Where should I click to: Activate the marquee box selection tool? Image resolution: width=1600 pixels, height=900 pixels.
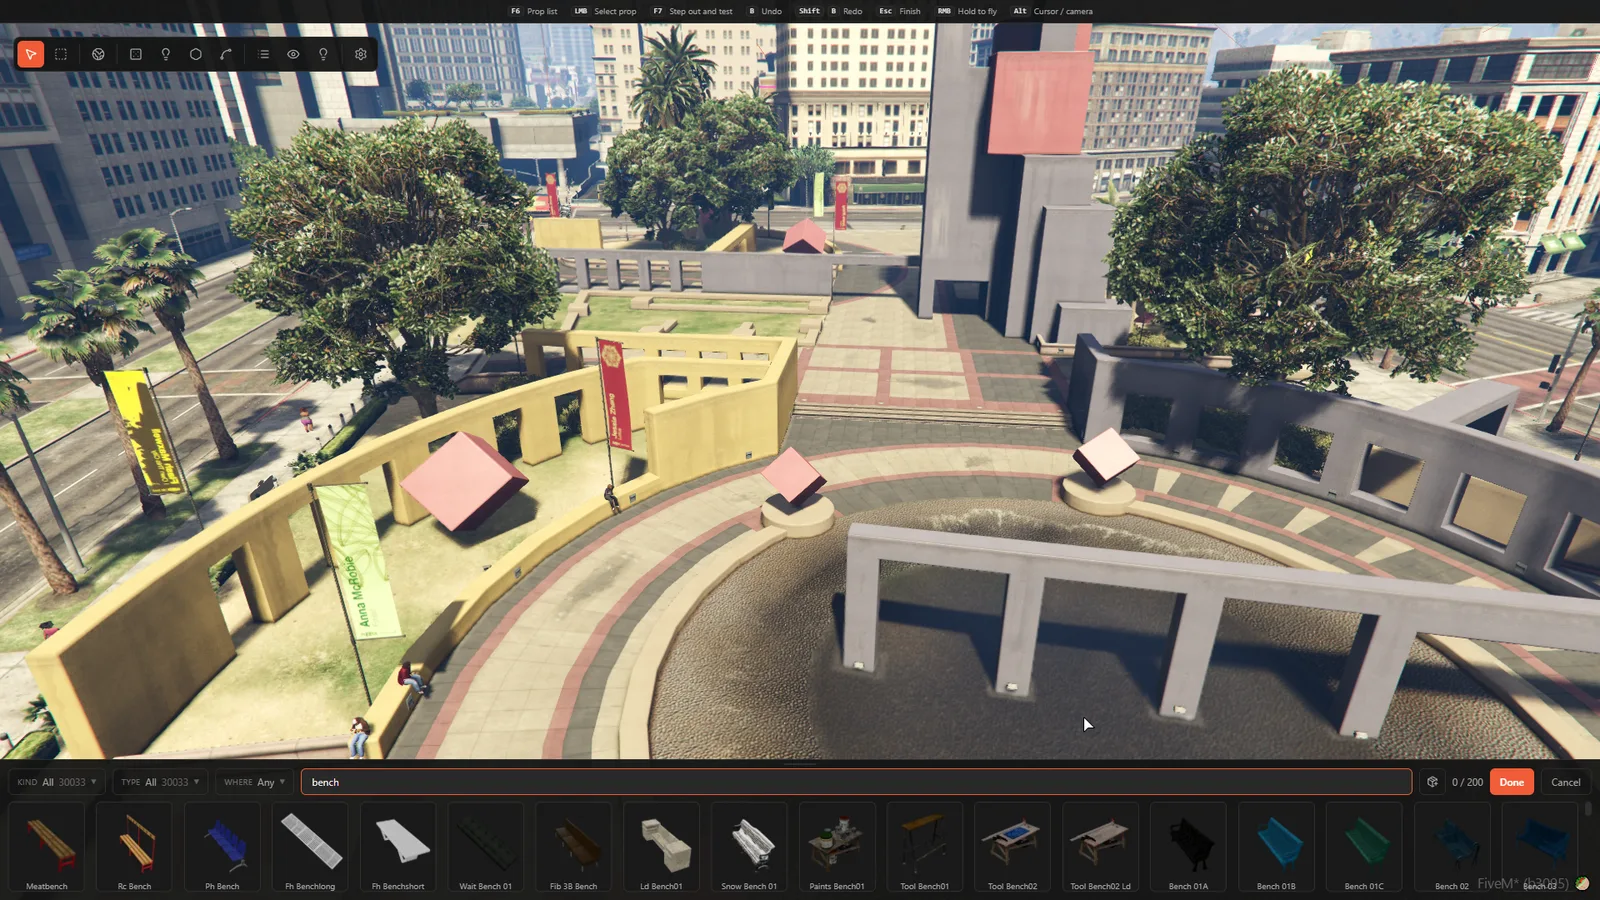61,54
